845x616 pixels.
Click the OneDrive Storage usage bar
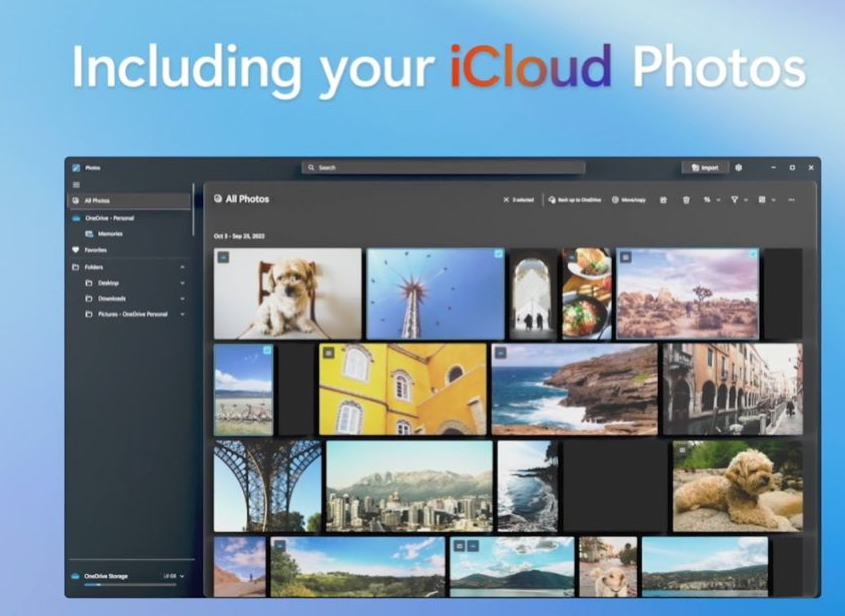130,584
